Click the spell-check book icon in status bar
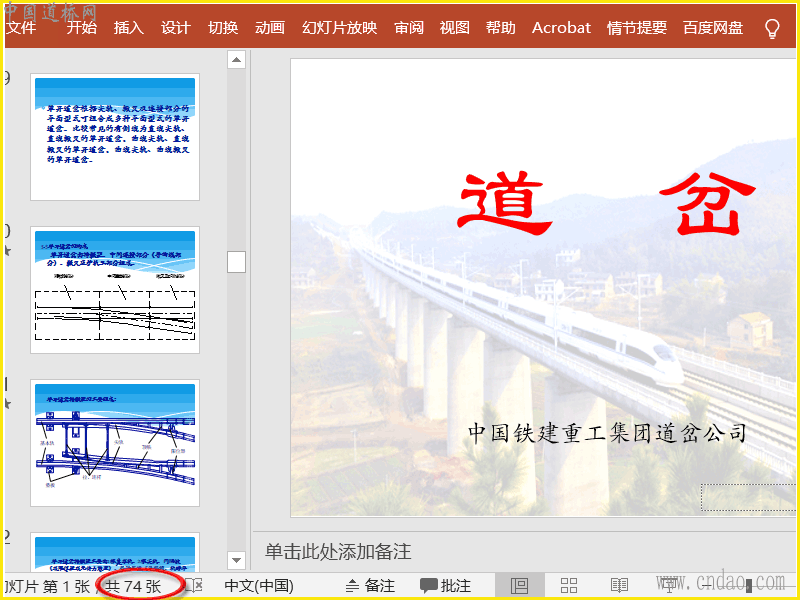The height and width of the screenshot is (600, 800). click(x=194, y=585)
